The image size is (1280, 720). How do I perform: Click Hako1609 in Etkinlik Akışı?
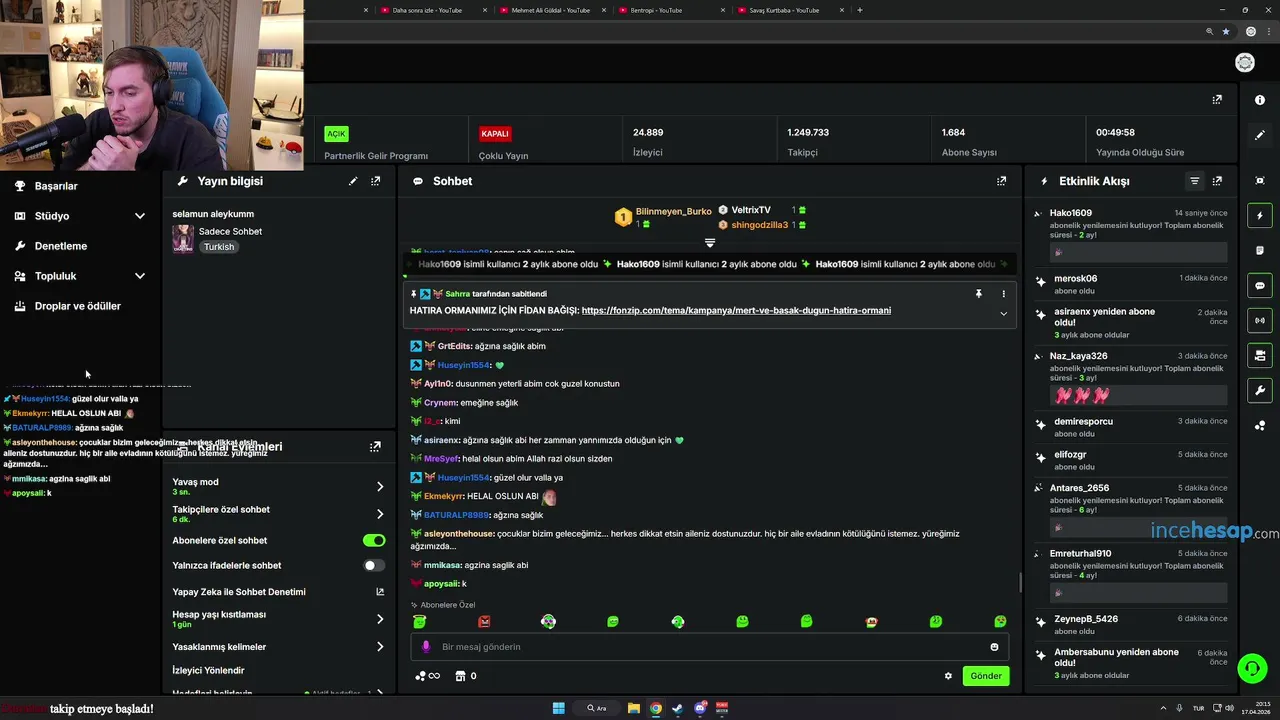(x=1070, y=213)
